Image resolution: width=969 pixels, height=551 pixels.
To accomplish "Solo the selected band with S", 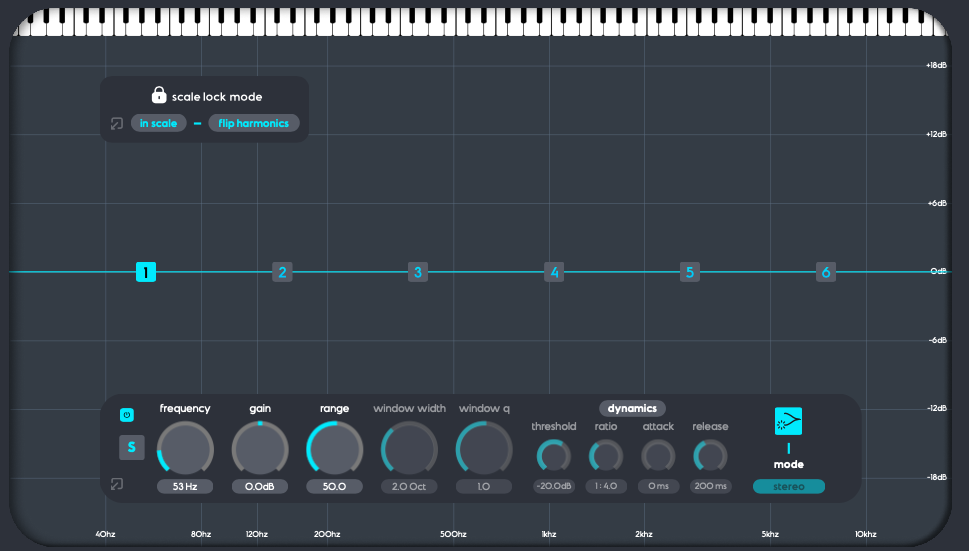I will click(x=132, y=447).
